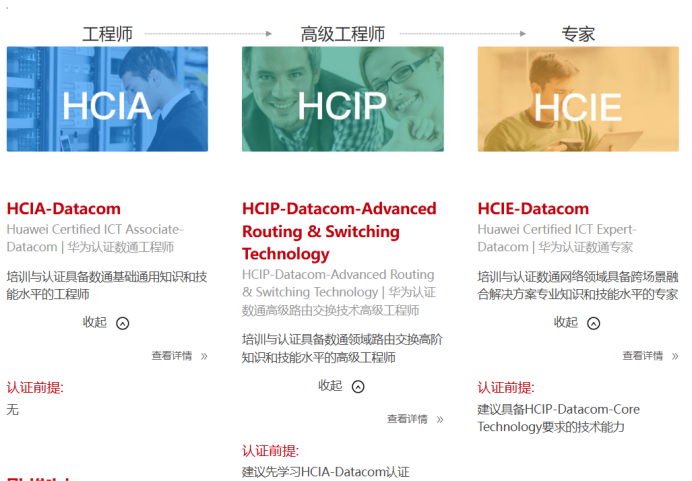This screenshot has width=692, height=481.
Task: Collapse the HCIA-Datacom card via 收起 text
Action: 94,322
